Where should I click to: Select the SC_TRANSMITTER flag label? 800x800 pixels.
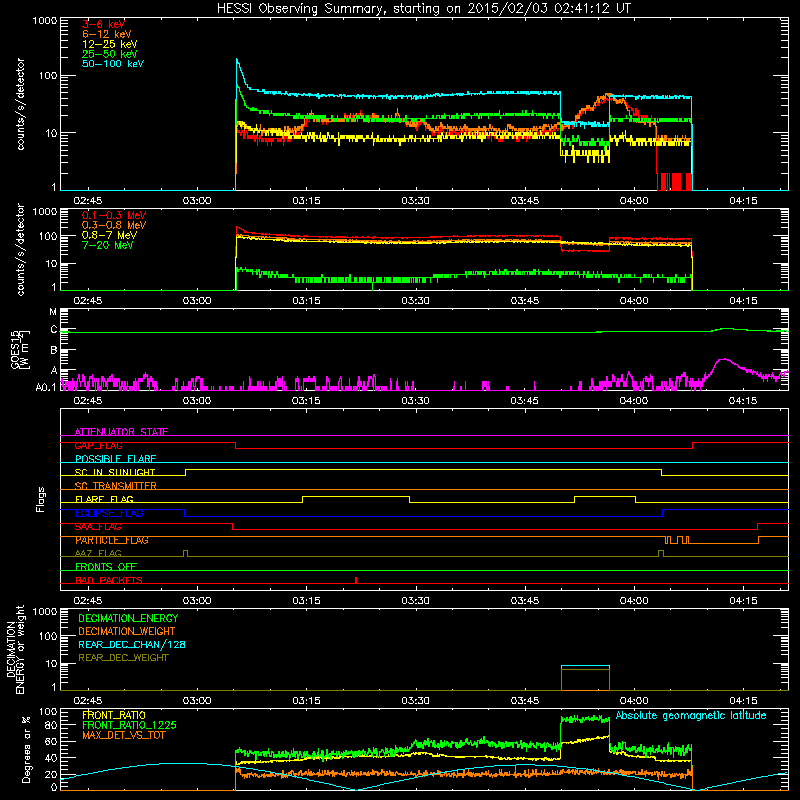coord(115,486)
